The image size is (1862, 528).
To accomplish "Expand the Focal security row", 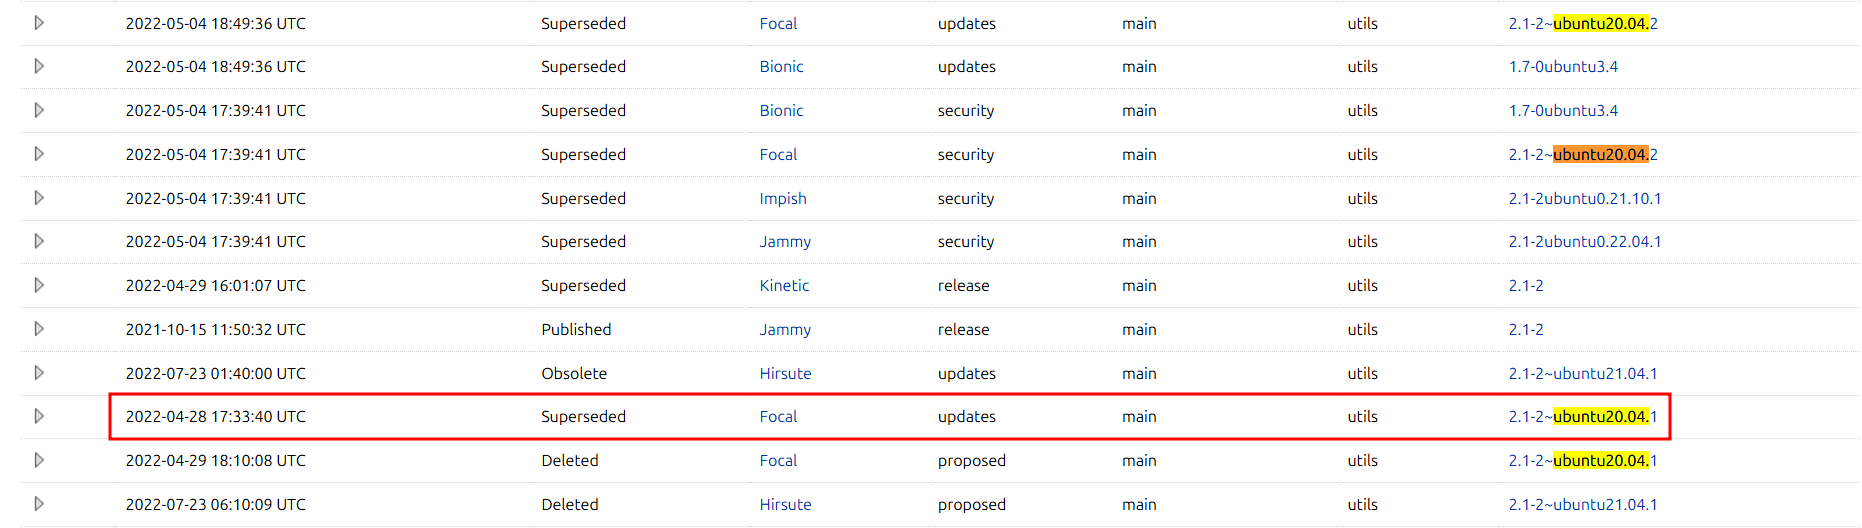I will pyautogui.click(x=39, y=154).
